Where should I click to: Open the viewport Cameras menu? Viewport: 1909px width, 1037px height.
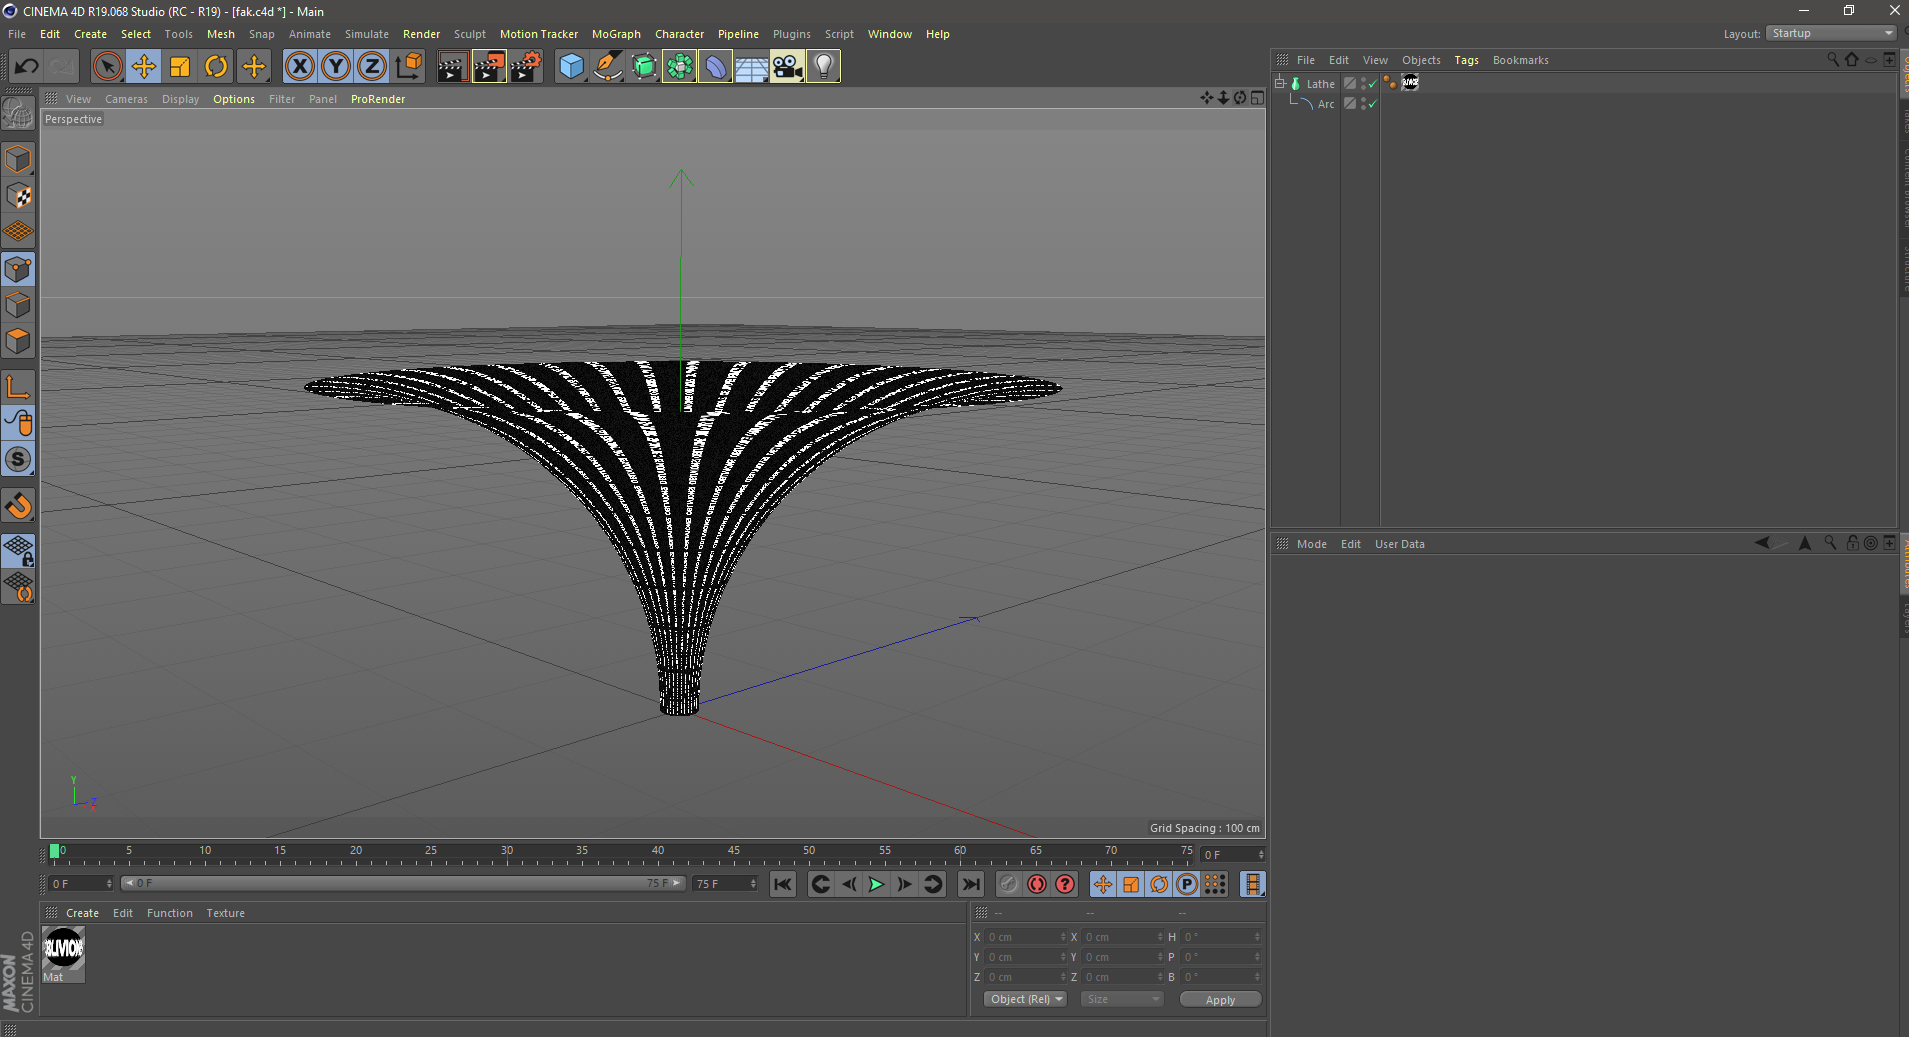click(126, 99)
